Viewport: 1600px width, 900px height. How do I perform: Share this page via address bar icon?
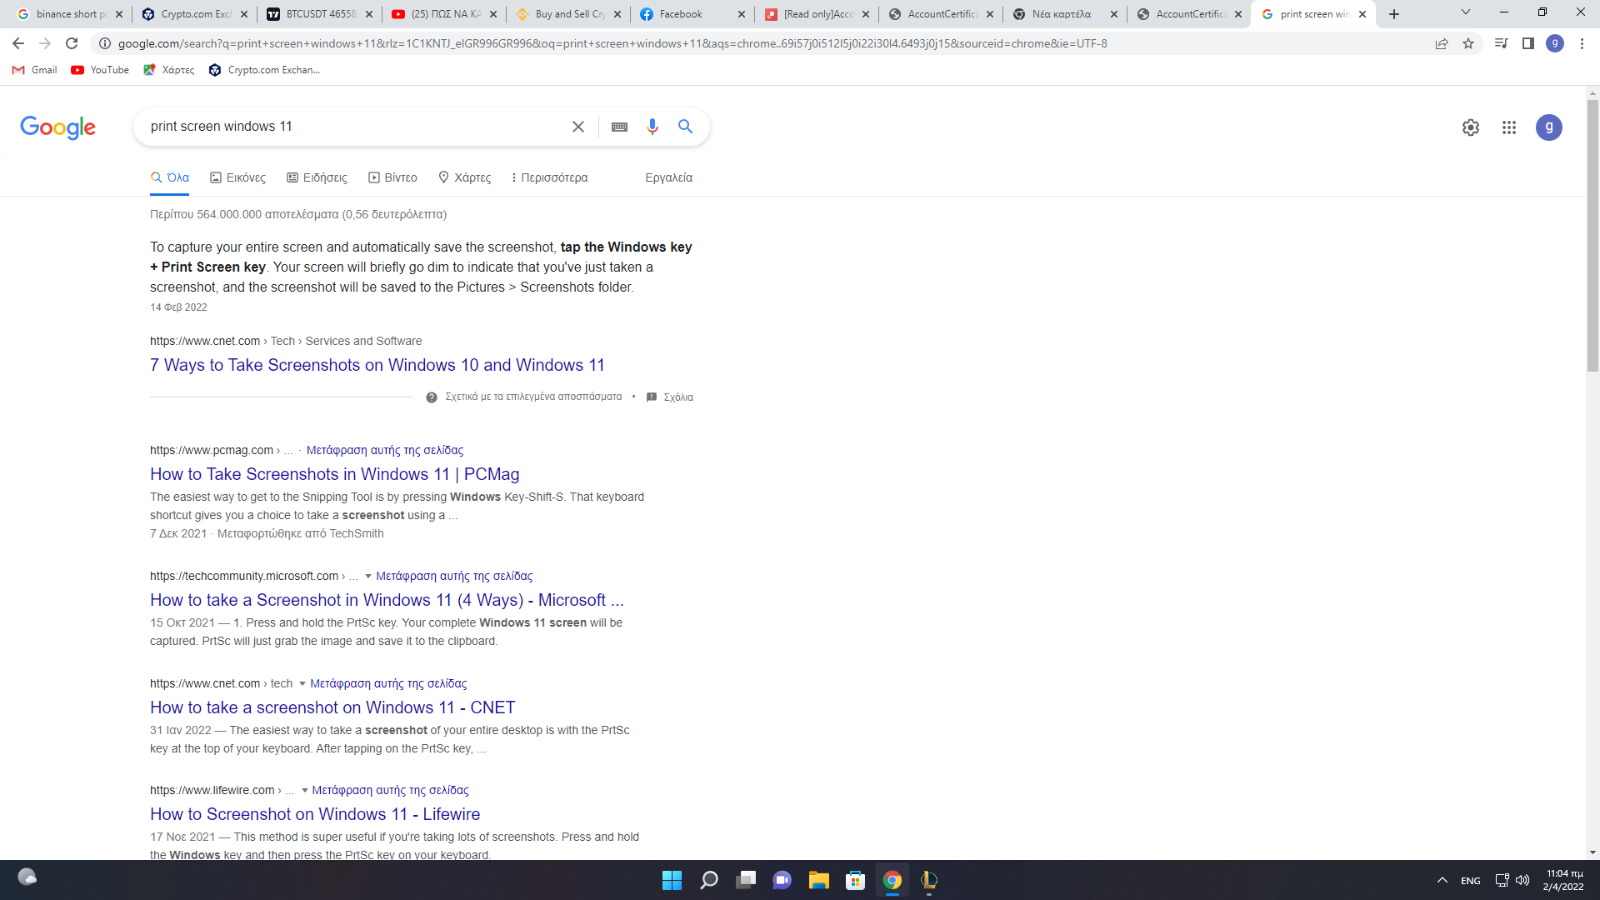point(1441,43)
